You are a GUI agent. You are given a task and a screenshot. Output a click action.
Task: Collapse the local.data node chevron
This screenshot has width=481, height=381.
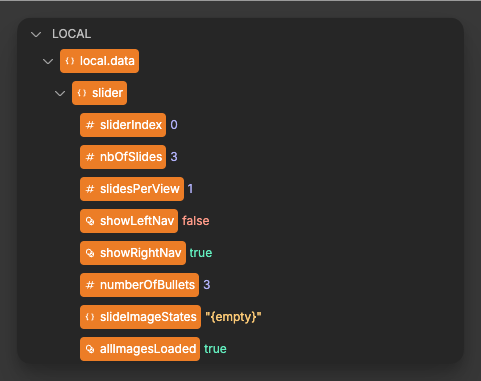click(x=48, y=61)
